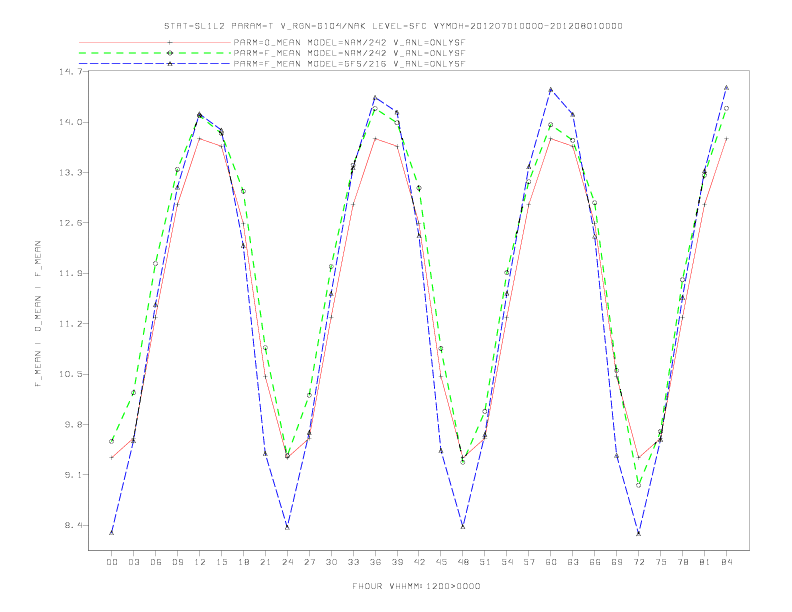Screen dimensions: 792x612
Task: Click blue triangle minimum at hour 72
Action: pyautogui.click(x=638, y=533)
